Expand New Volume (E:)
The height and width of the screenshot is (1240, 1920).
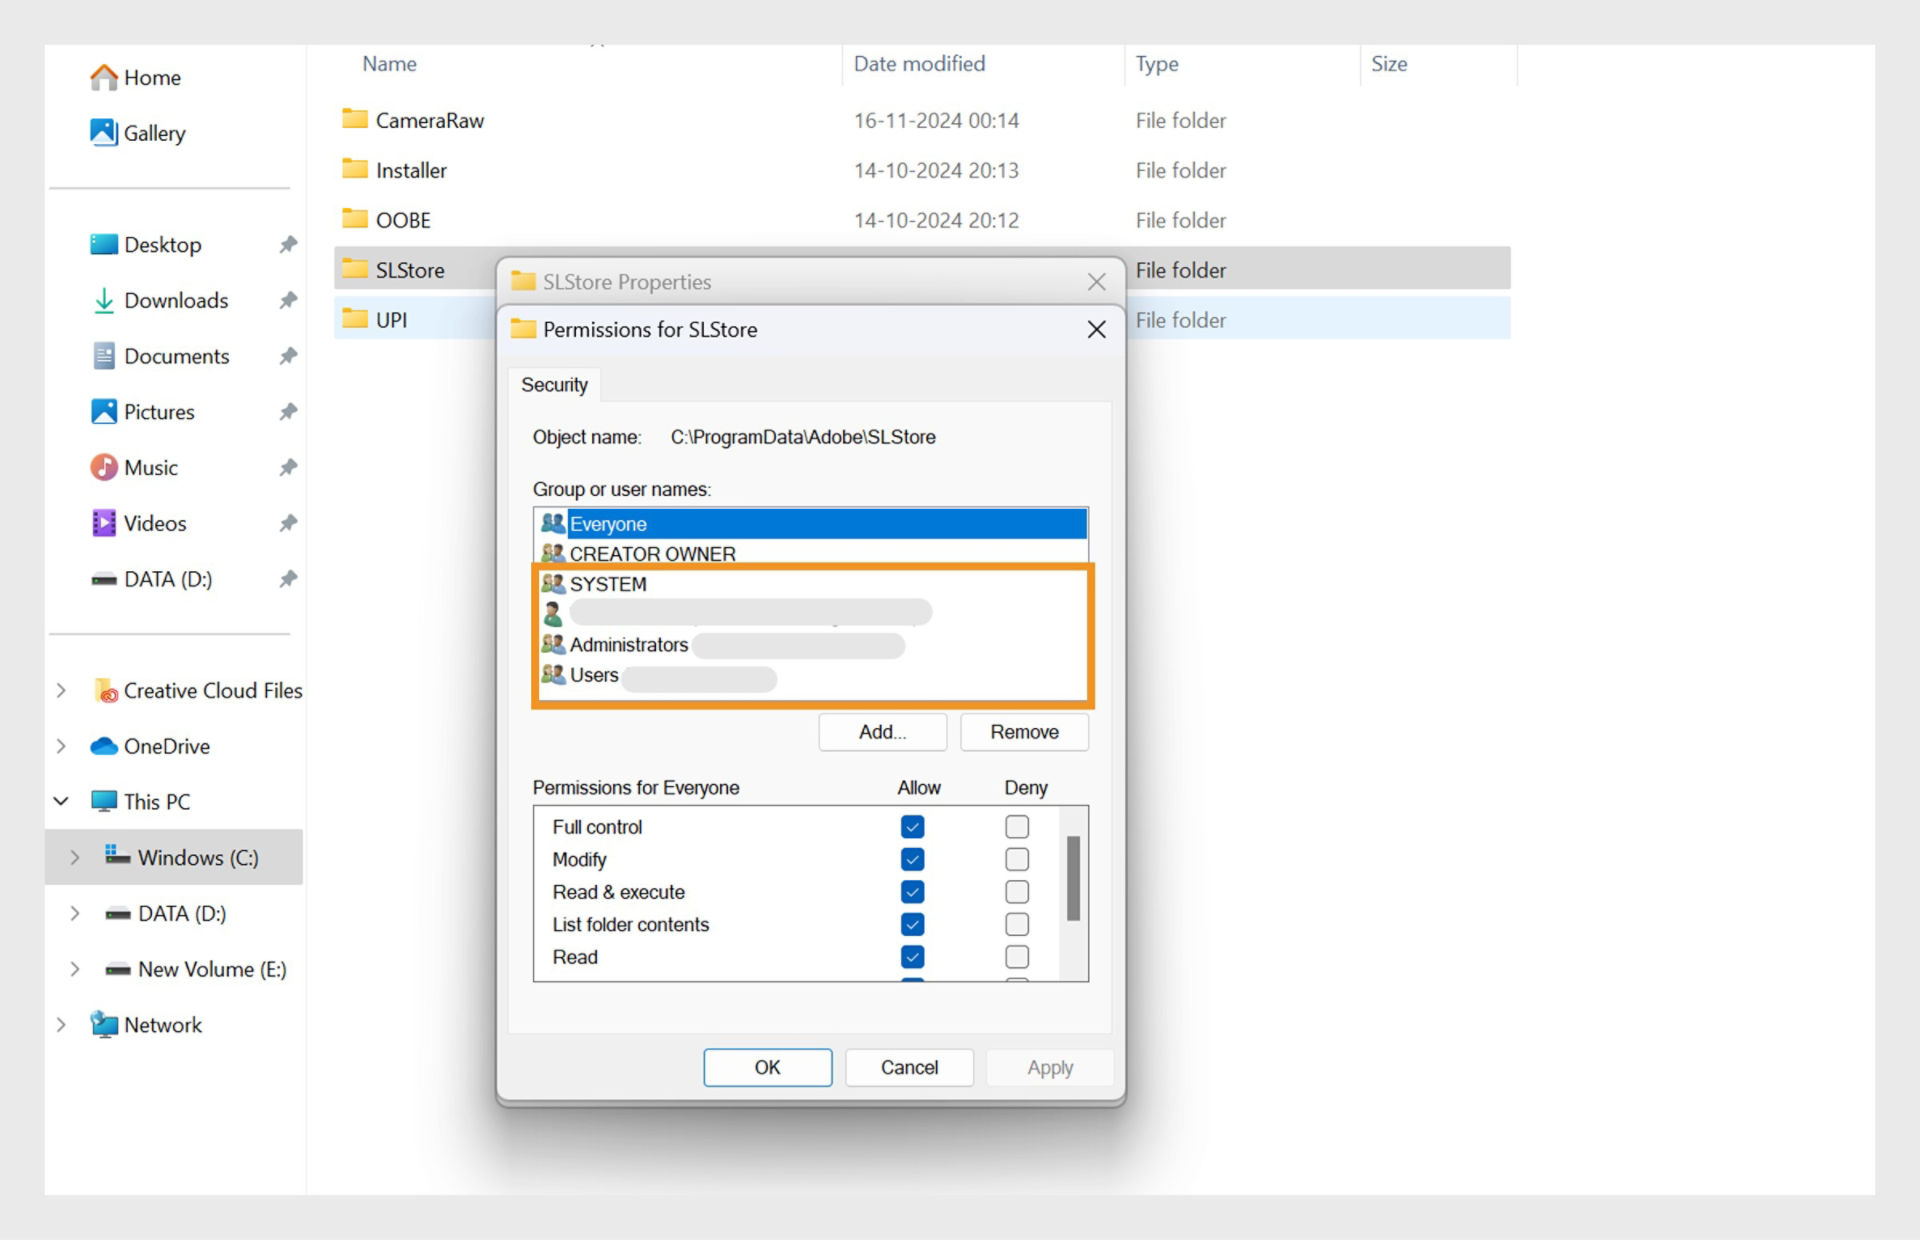pos(75,968)
